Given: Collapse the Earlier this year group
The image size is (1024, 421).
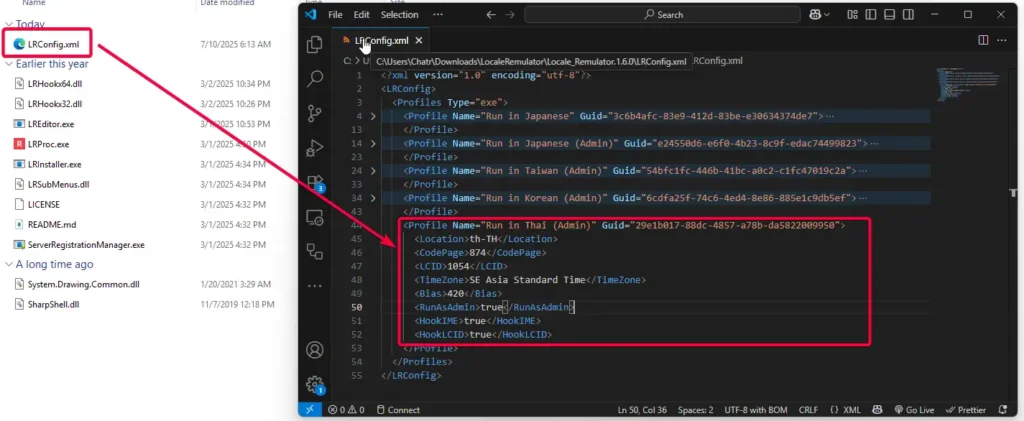Looking at the screenshot, I should (8, 64).
